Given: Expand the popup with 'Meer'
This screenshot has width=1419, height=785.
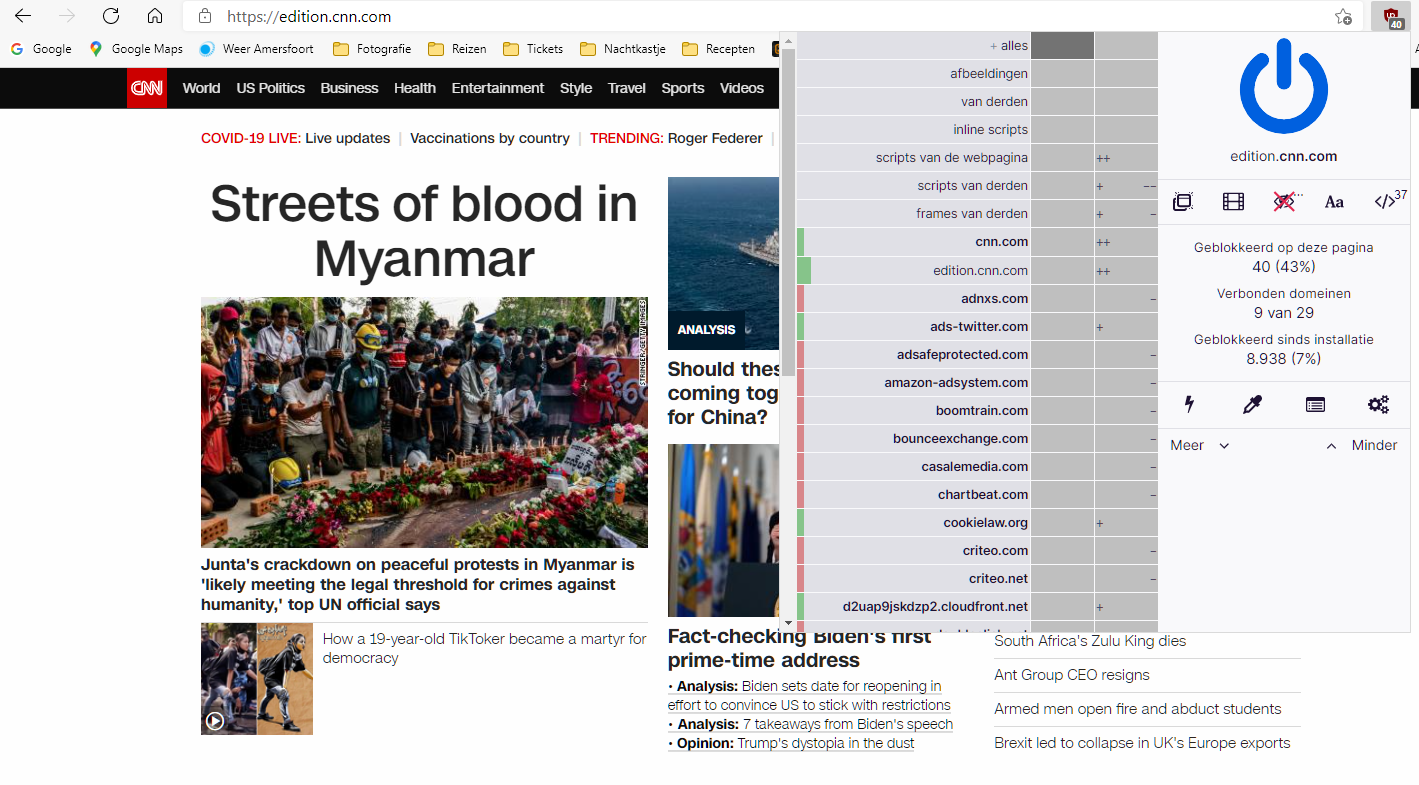Looking at the screenshot, I should 1200,445.
